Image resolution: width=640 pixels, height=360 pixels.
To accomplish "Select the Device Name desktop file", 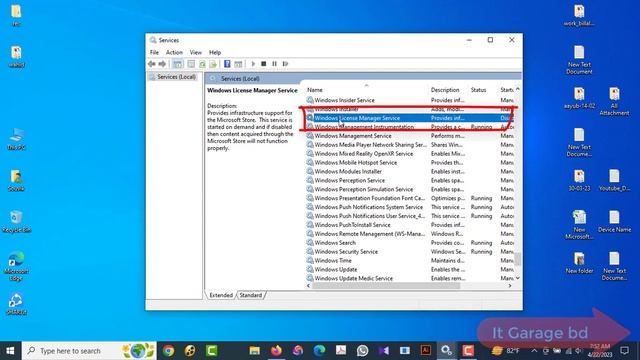I will (x=614, y=222).
